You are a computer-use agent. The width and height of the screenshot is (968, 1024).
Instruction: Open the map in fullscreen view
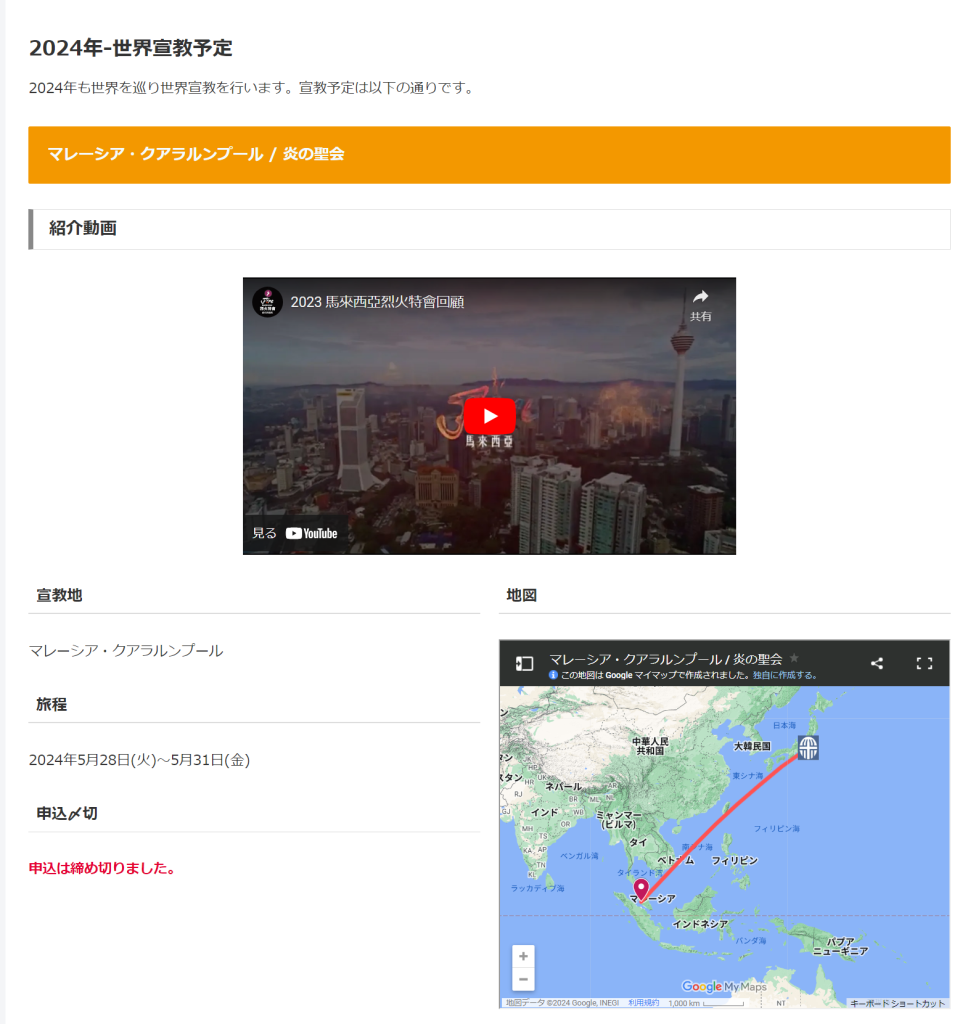pyautogui.click(x=924, y=663)
